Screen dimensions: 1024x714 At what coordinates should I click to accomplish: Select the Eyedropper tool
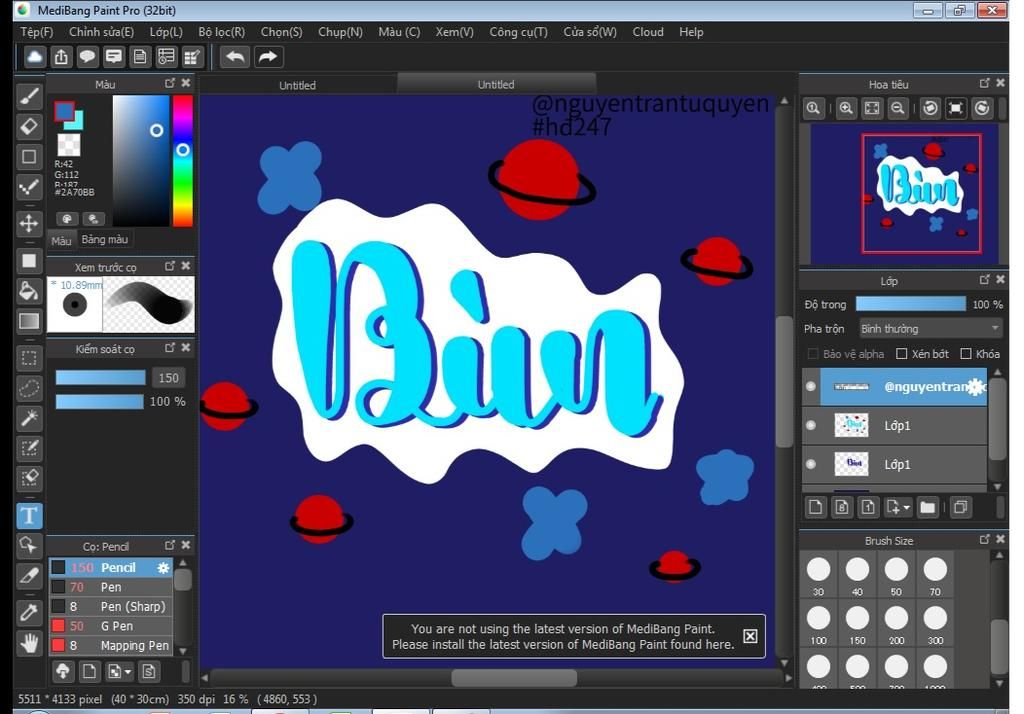point(29,613)
